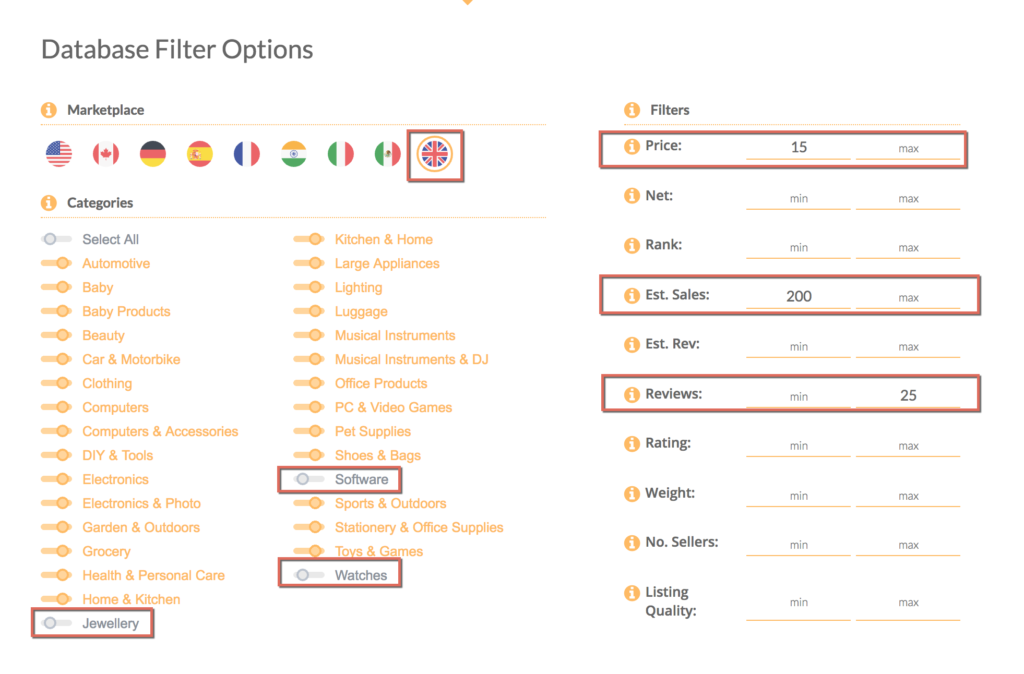Screen dimensions: 1024x674
Task: Select the United Kingdom flag marketplace
Action: coord(435,154)
